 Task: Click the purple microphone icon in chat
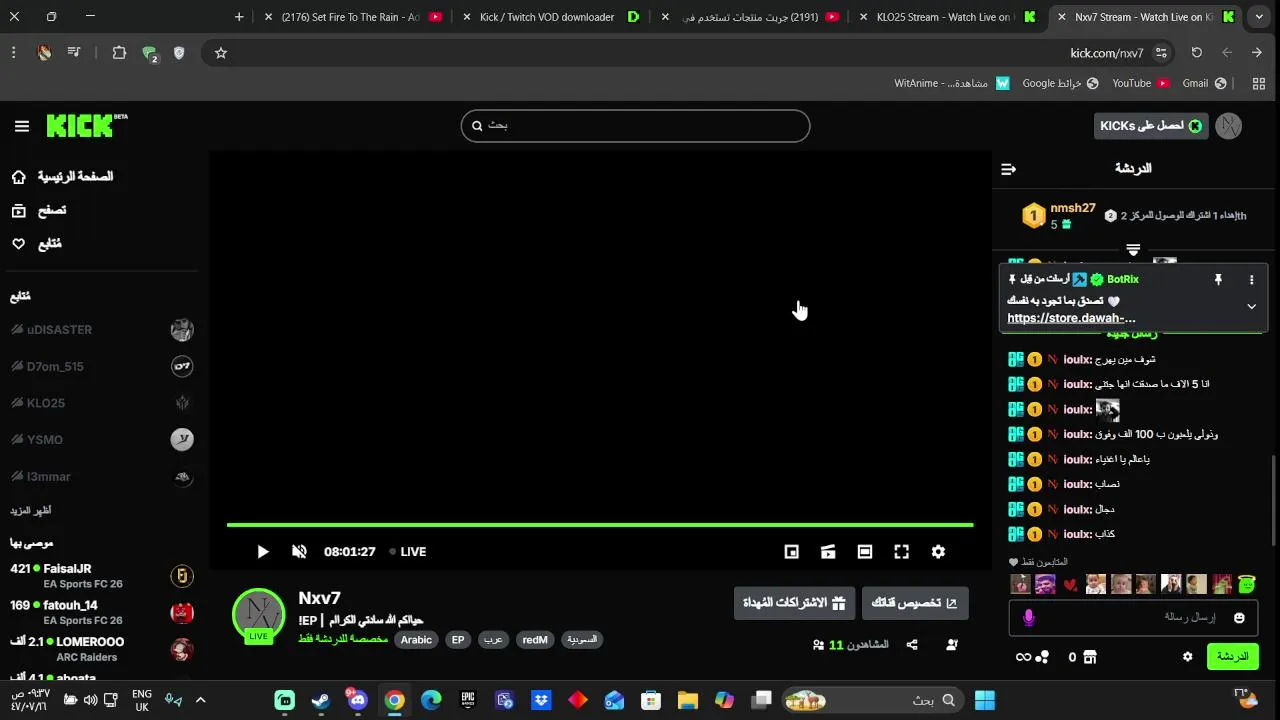click(x=1028, y=618)
